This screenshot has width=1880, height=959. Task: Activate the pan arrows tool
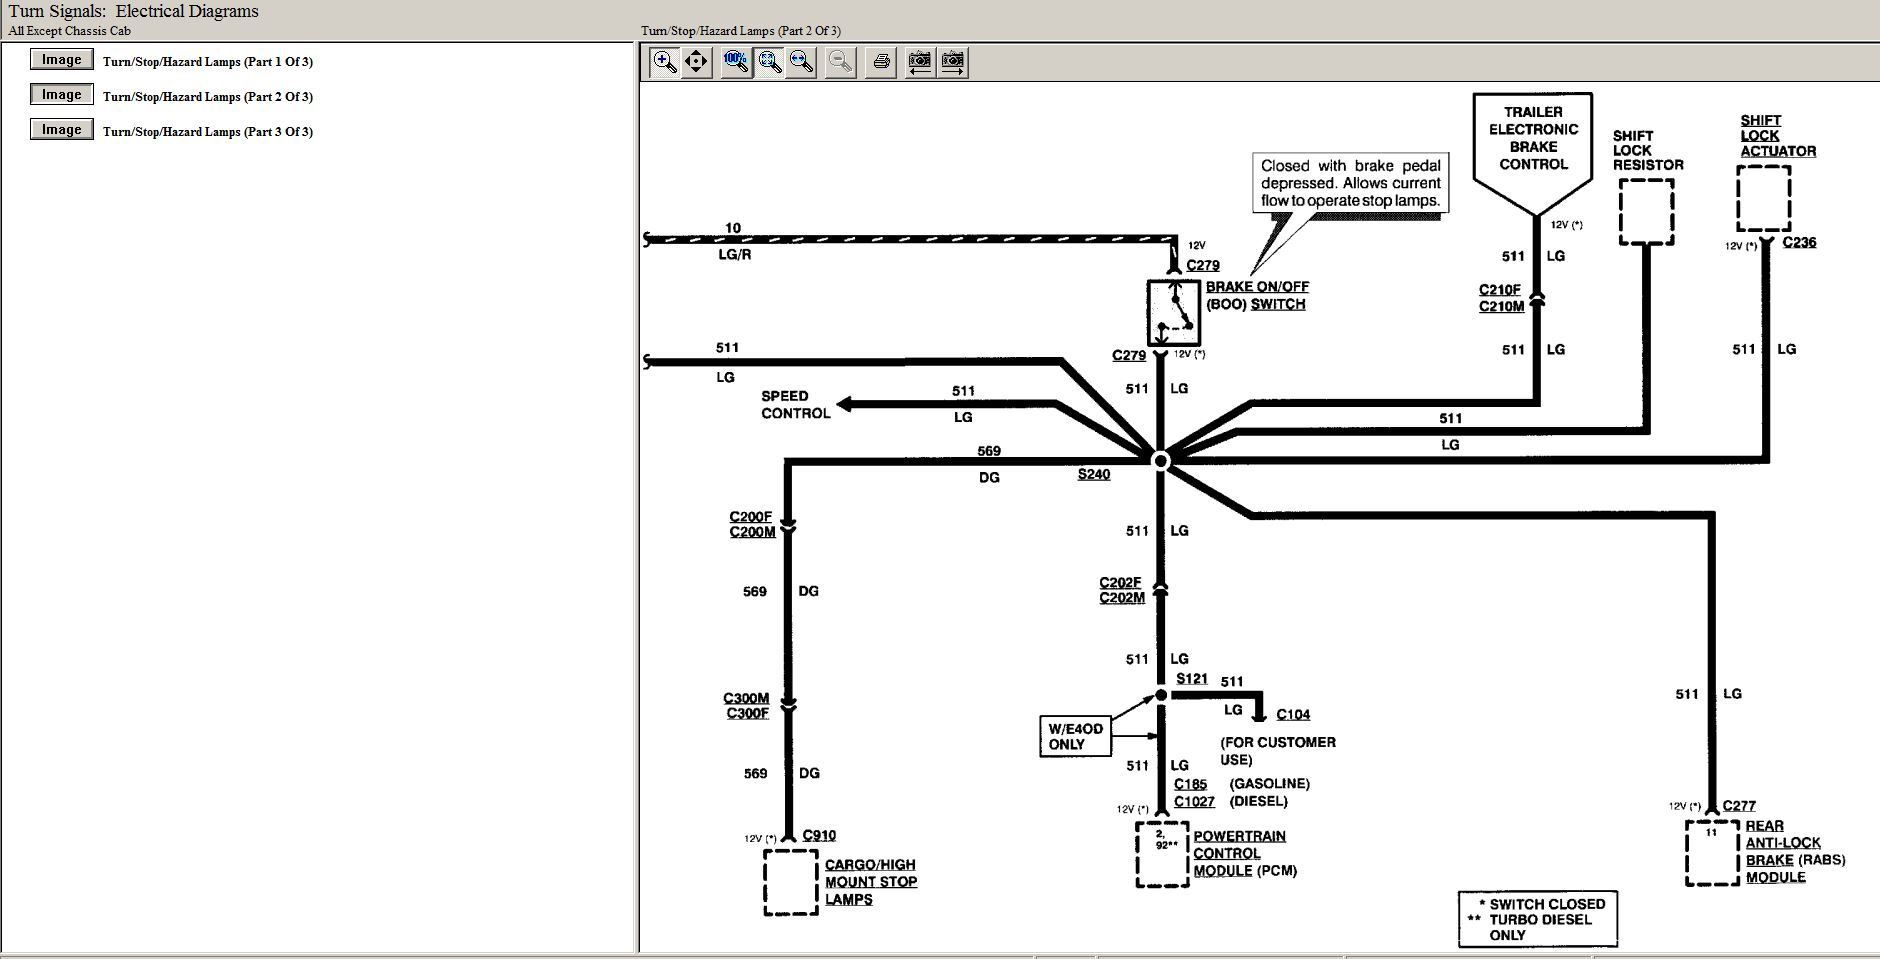697,62
